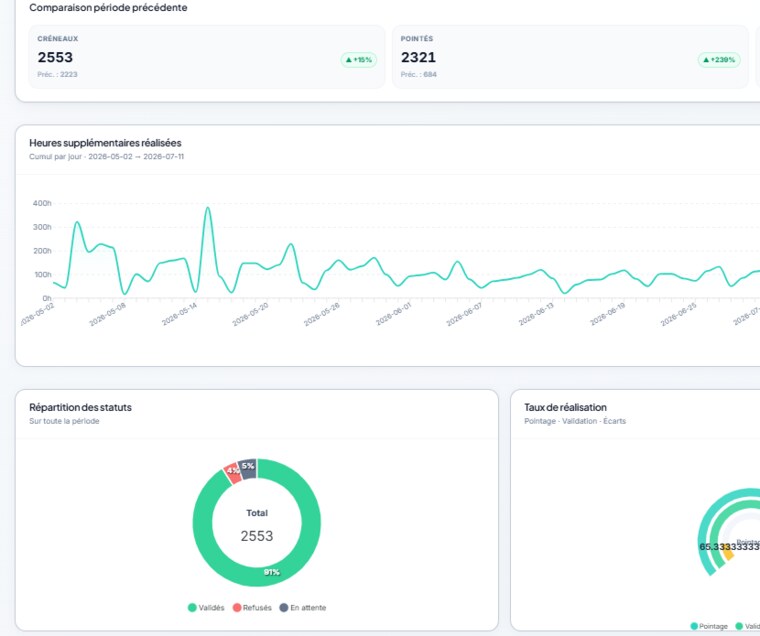This screenshot has height=636, width=760.
Task: Click the highest peak on the line chart
Action: 208,208
